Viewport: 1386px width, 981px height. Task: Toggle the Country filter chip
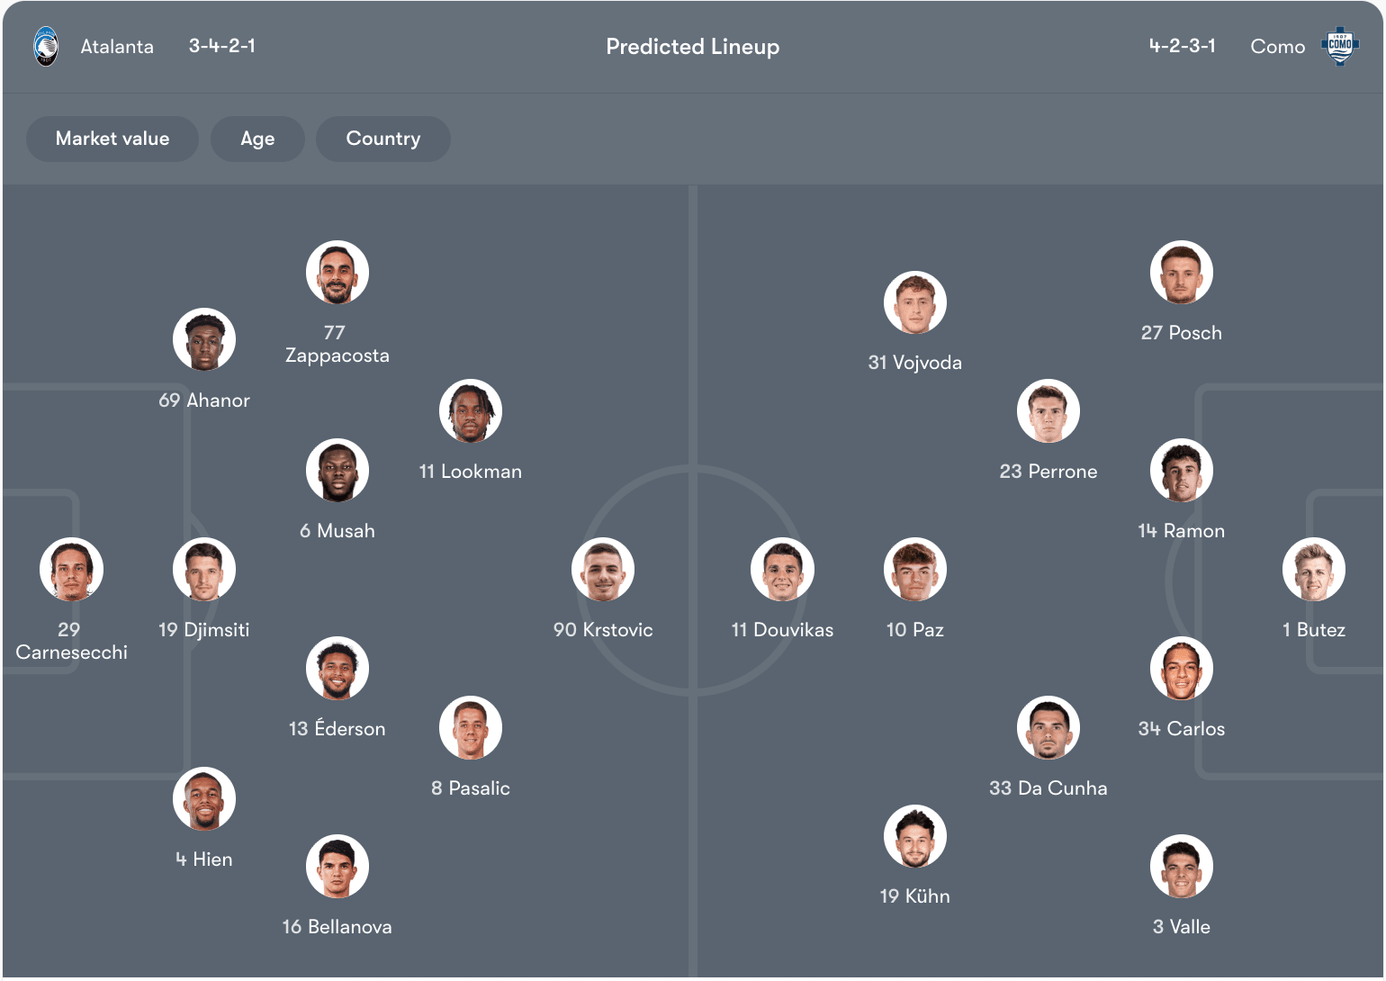coord(383,139)
